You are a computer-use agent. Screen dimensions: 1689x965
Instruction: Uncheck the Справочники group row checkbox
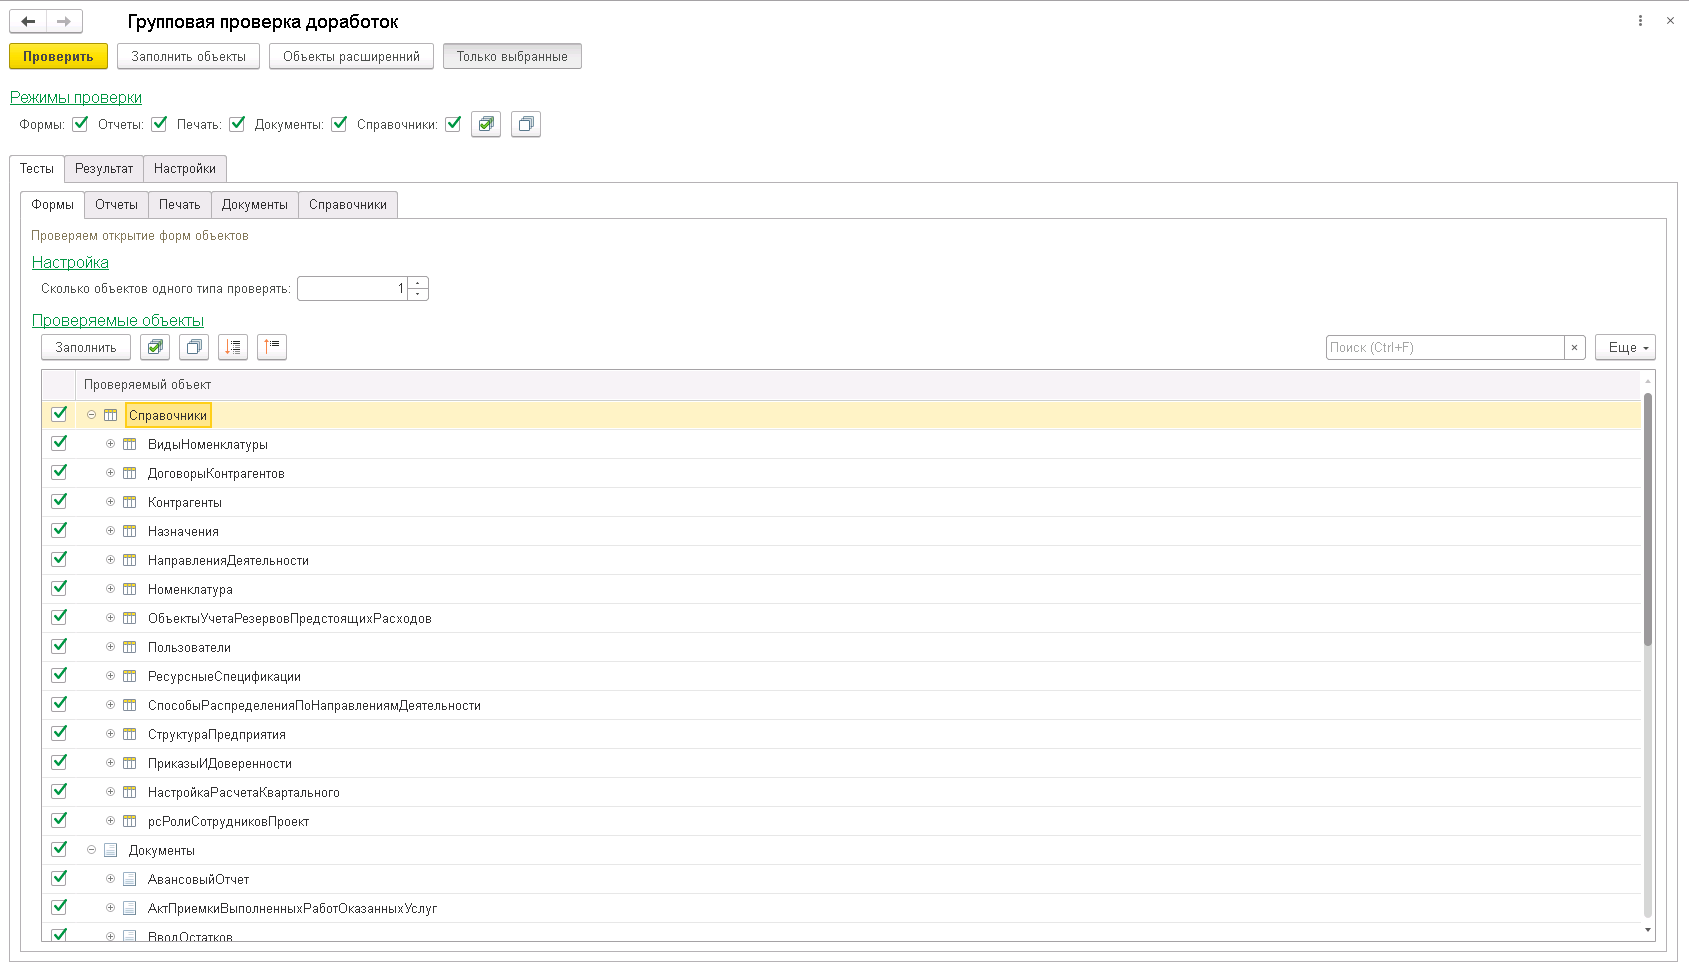coord(59,414)
